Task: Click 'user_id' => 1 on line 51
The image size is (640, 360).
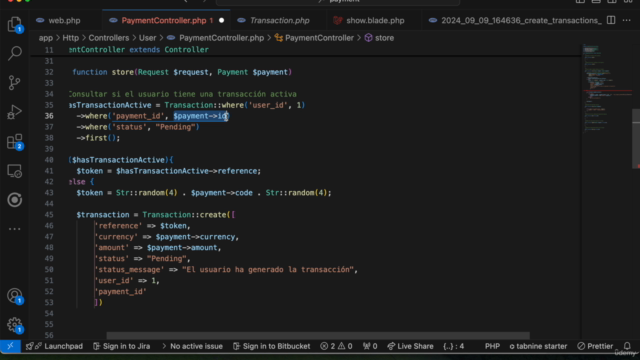Action: tap(126, 280)
